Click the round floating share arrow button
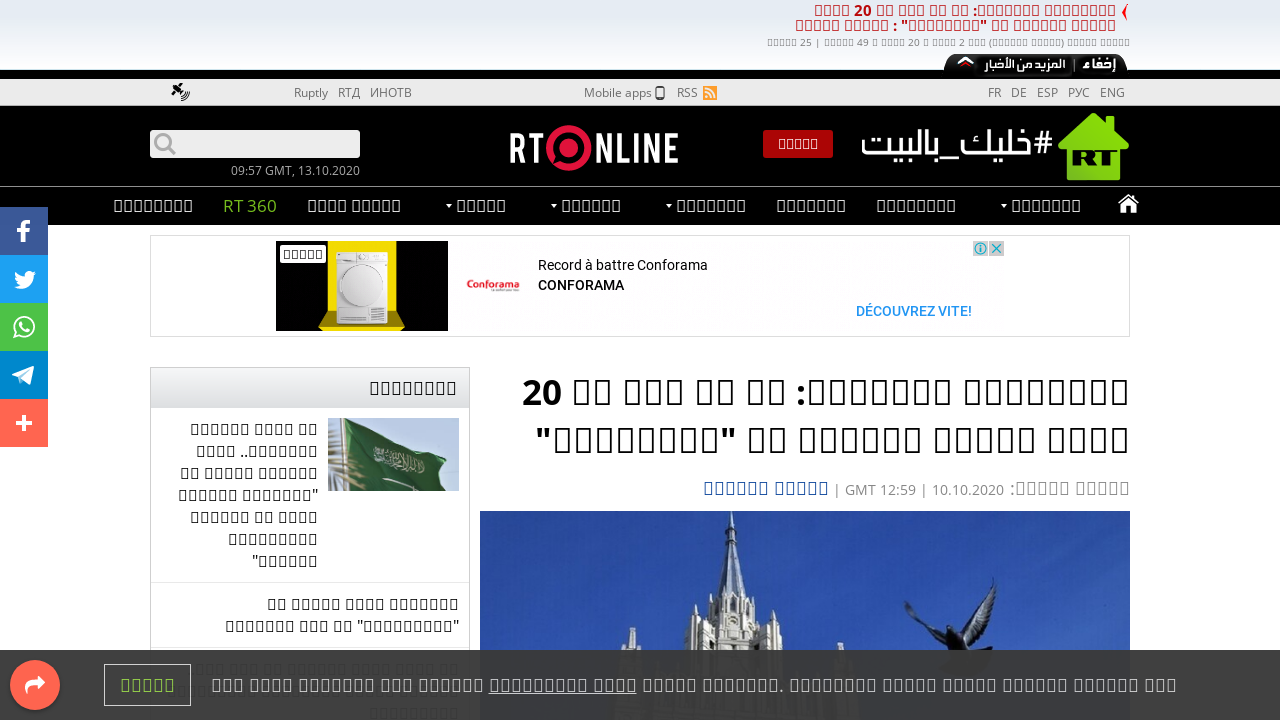1280x720 pixels. (35, 685)
